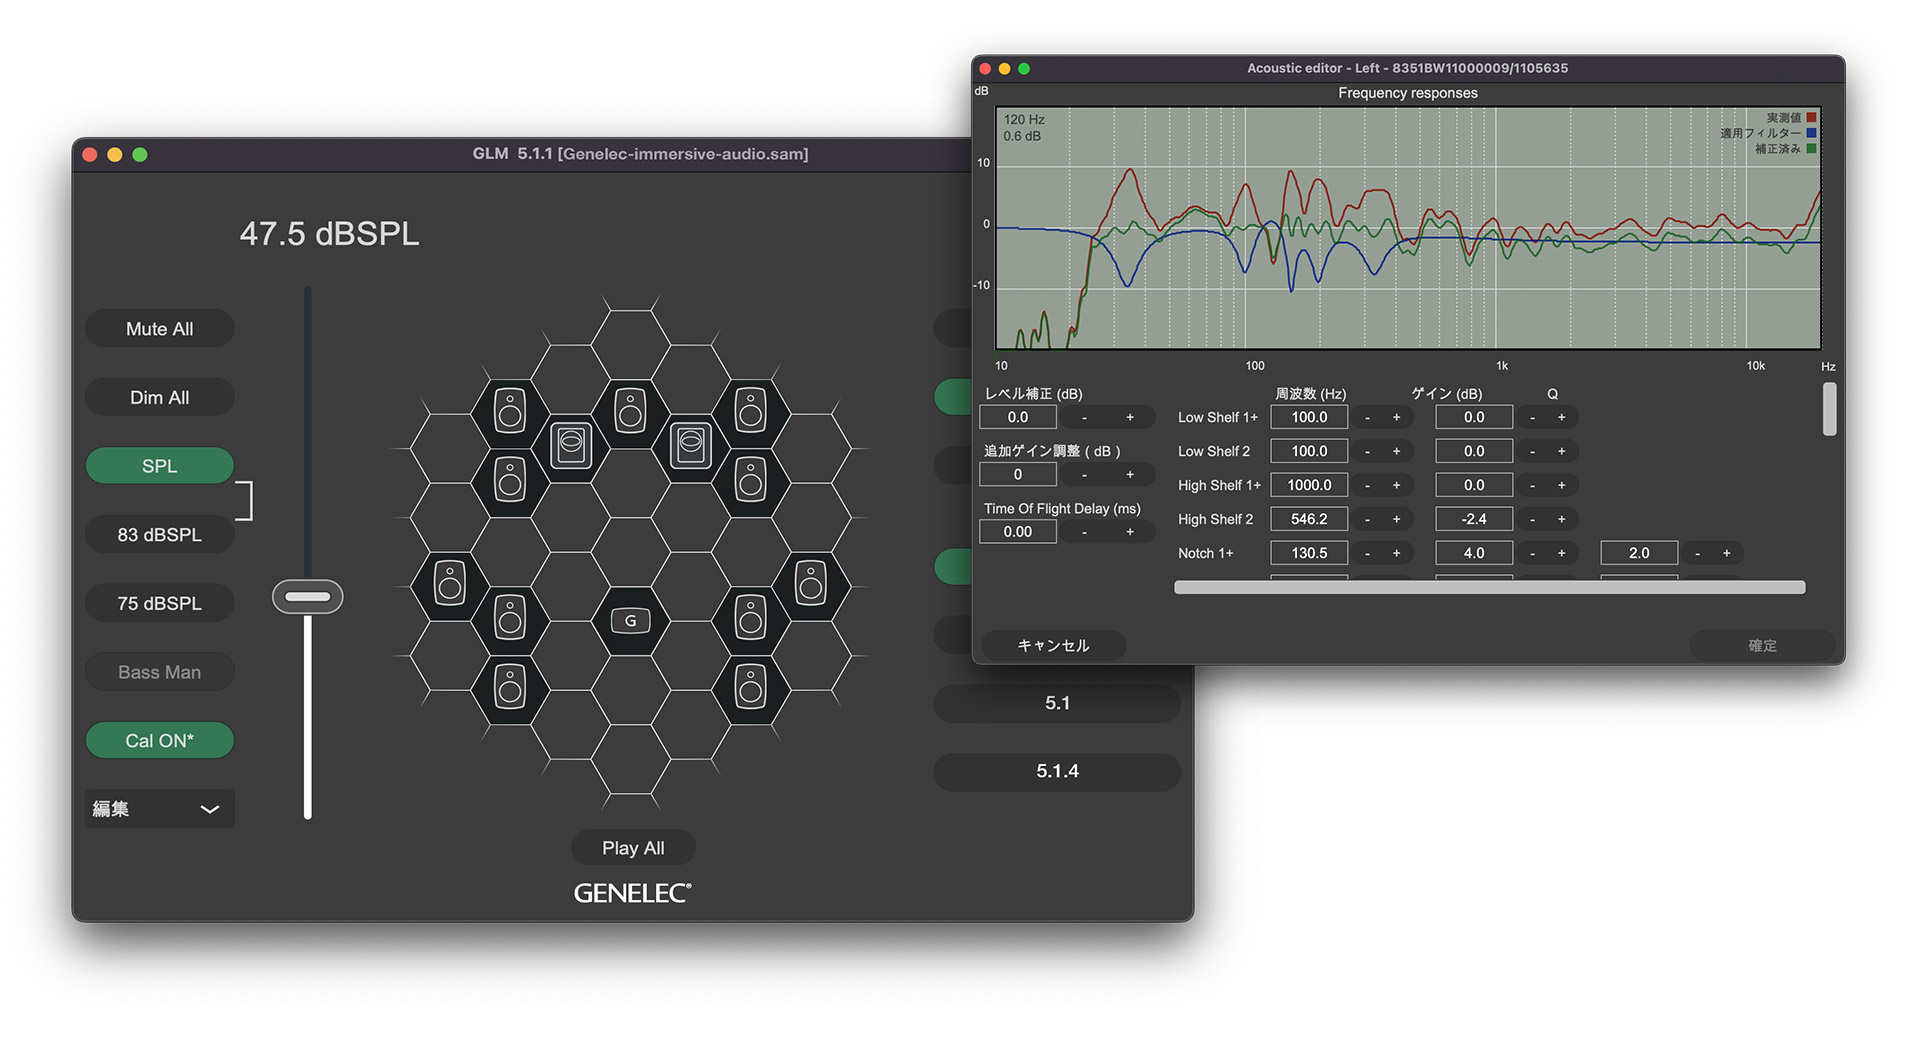Click Low Shelf 1+ frequency field
This screenshot has width=1920, height=1039.
click(x=1309, y=417)
